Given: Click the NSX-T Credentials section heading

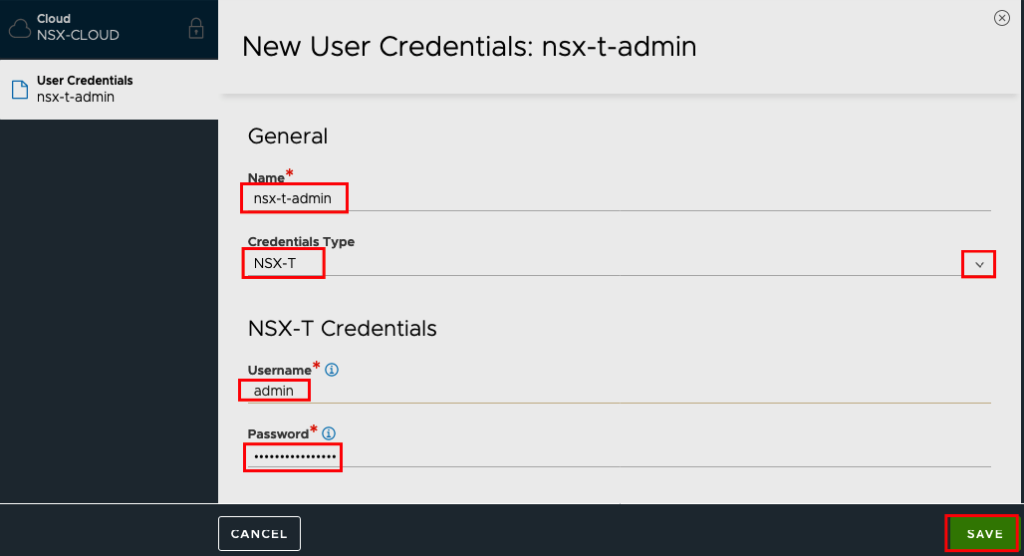Looking at the screenshot, I should click(342, 328).
